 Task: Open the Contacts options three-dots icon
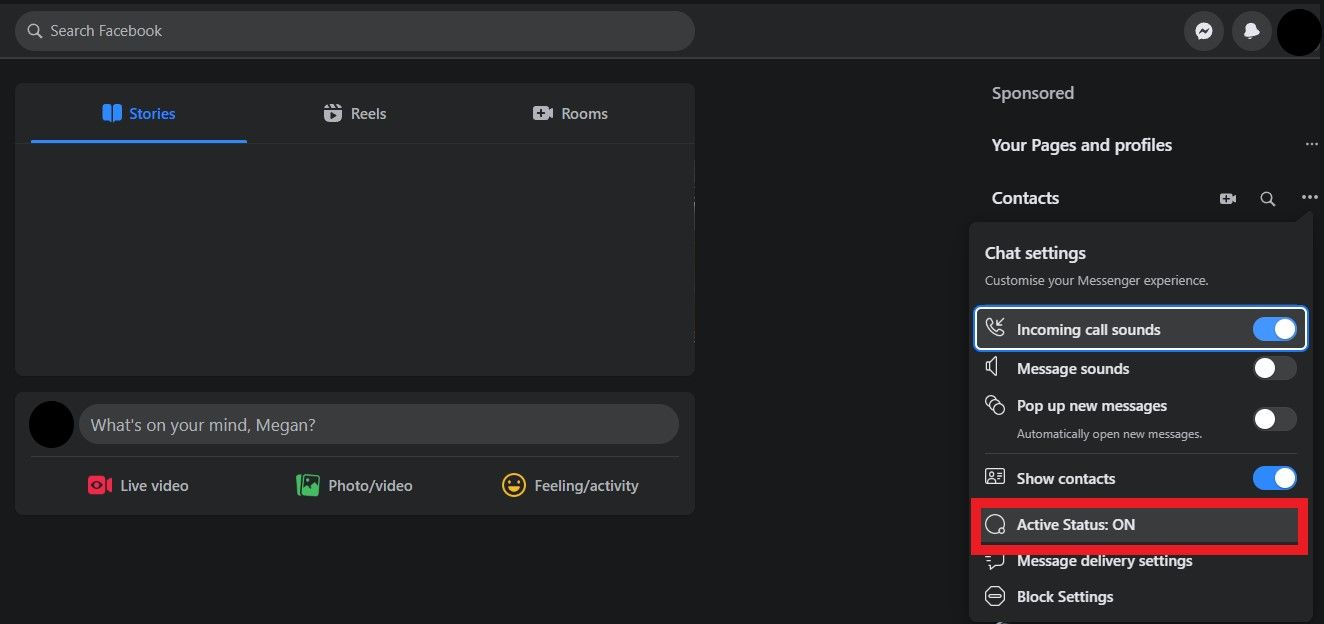(1310, 198)
